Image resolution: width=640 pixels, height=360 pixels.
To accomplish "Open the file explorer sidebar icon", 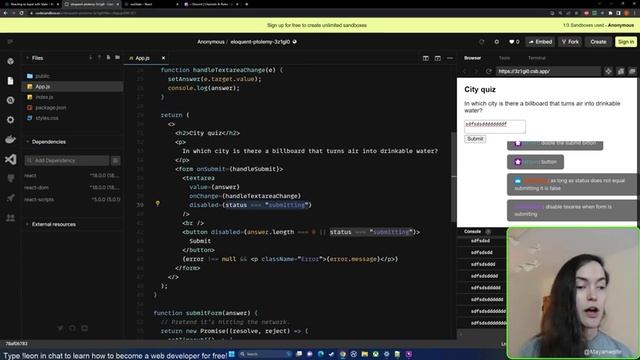I will click(x=11, y=81).
